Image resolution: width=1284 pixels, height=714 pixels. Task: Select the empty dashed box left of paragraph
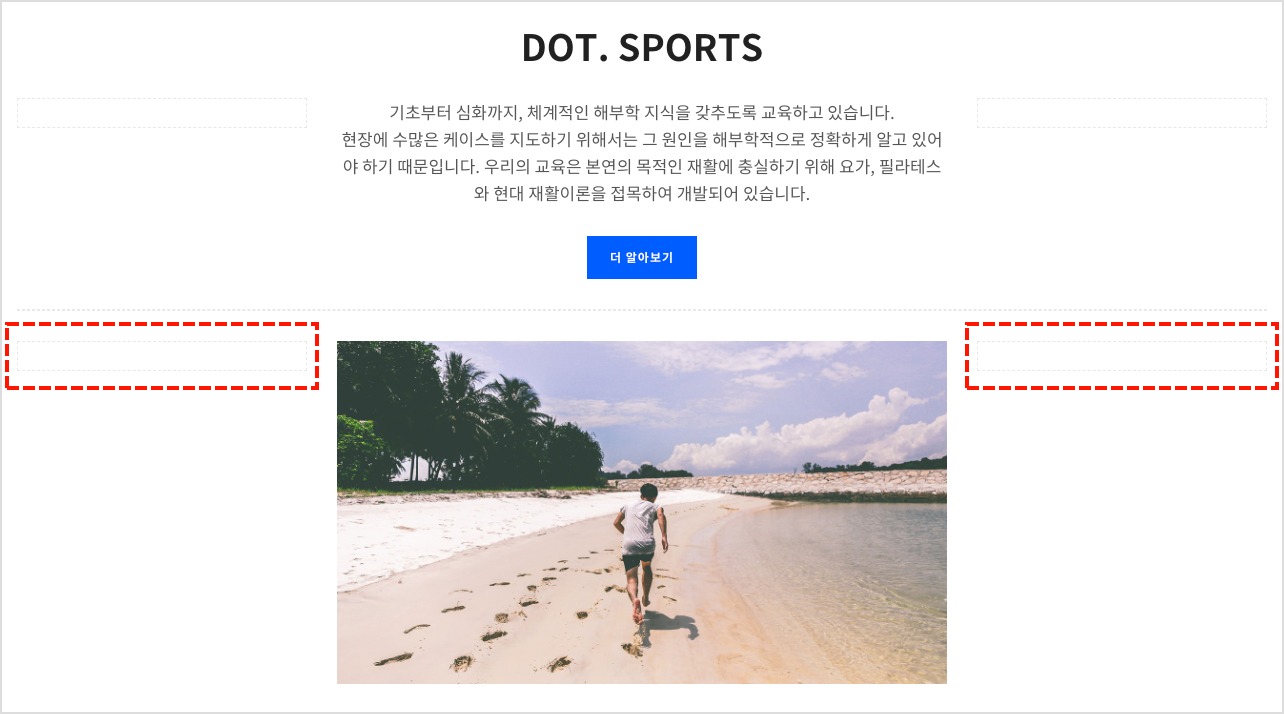coord(162,113)
